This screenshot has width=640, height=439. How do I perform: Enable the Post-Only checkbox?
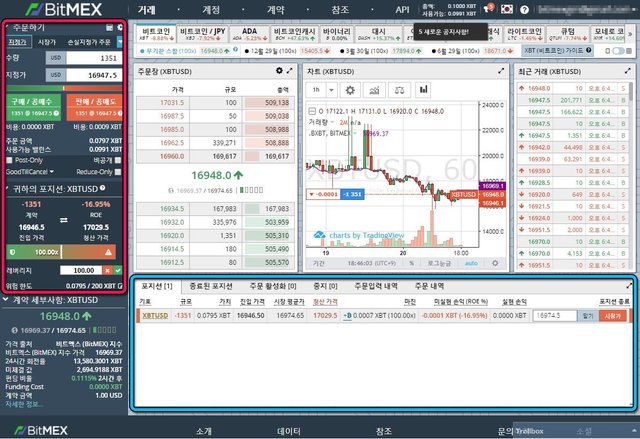pos(9,160)
